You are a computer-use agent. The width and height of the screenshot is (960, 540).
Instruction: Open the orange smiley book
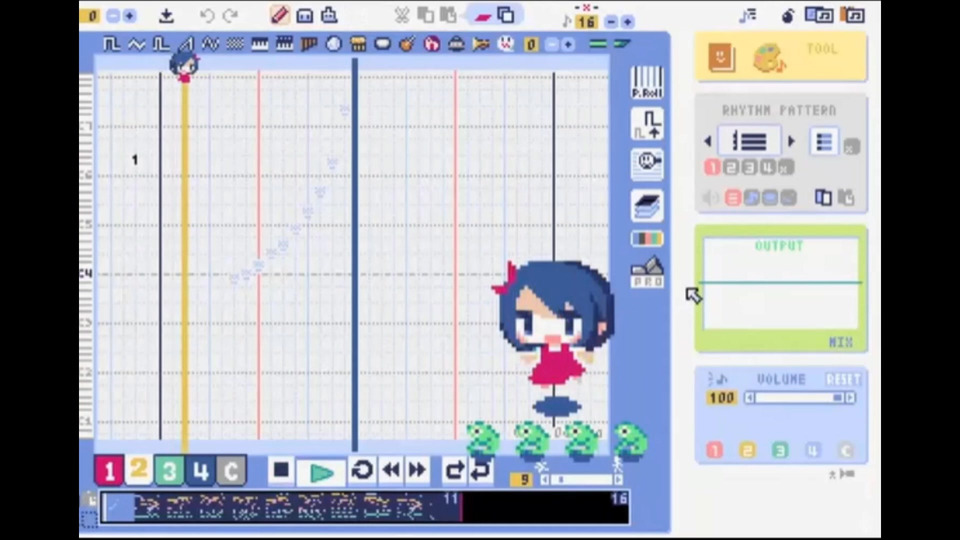[x=721, y=58]
